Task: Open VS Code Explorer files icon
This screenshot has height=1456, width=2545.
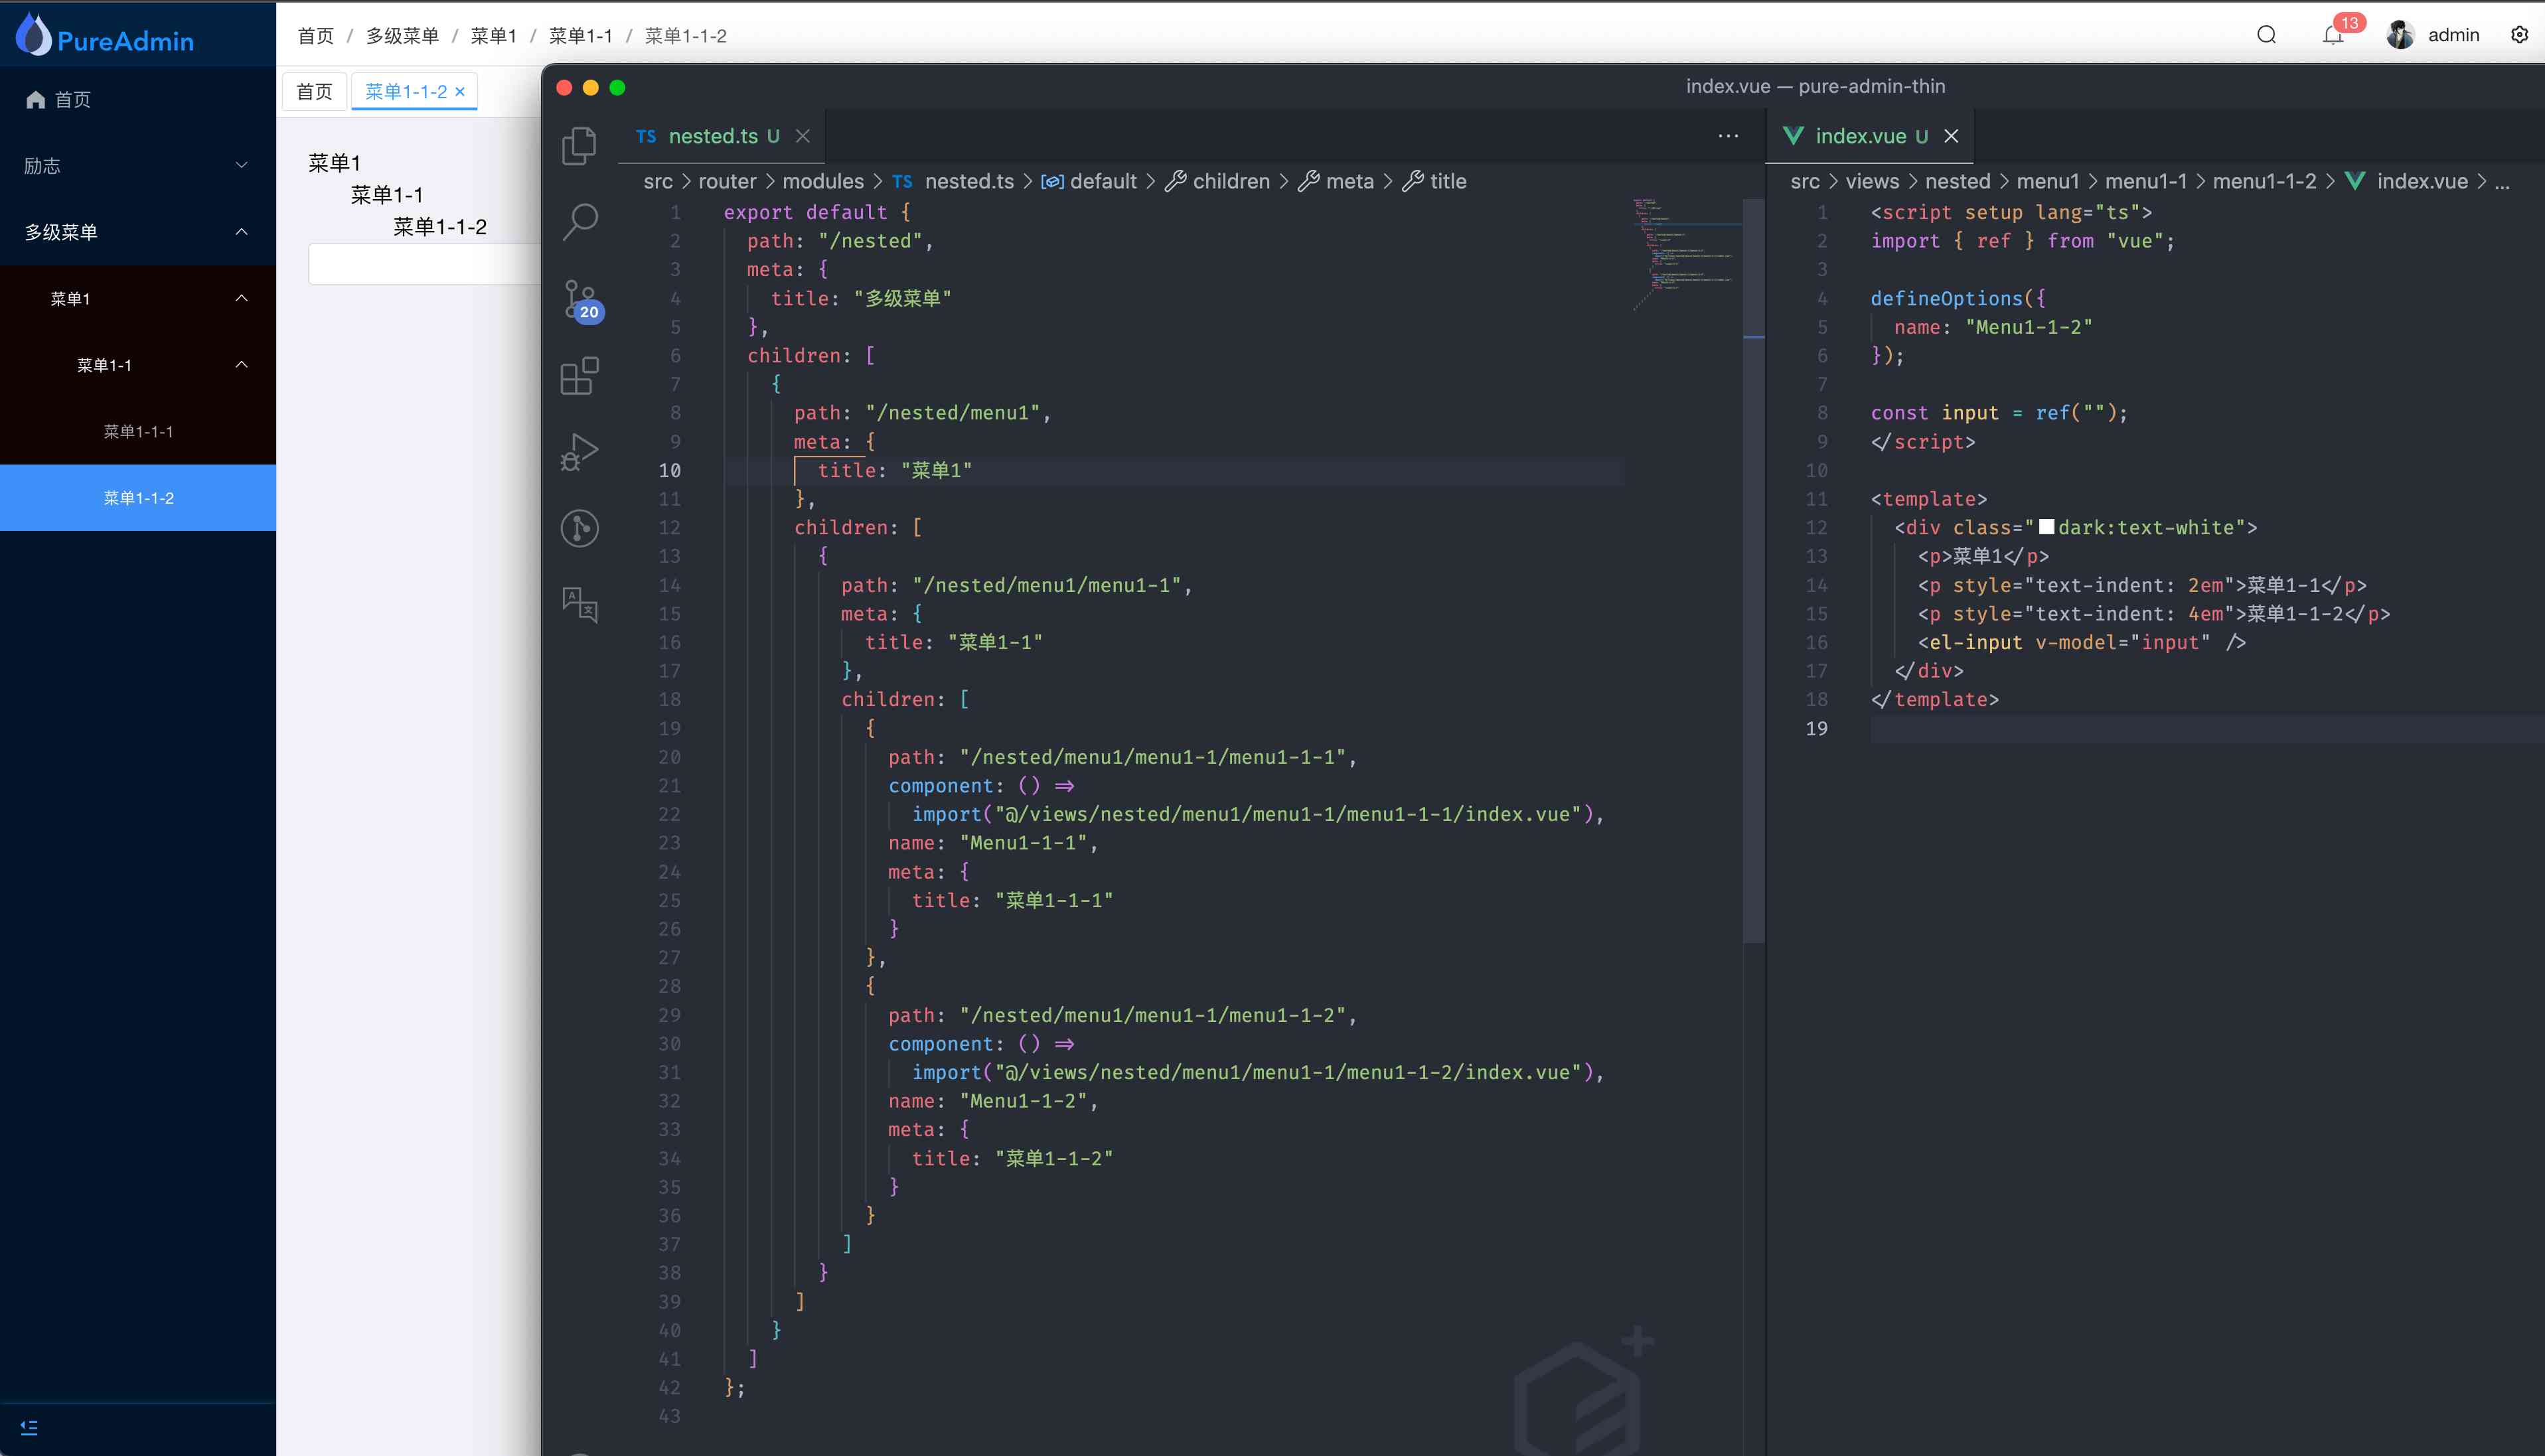Action: 579,146
